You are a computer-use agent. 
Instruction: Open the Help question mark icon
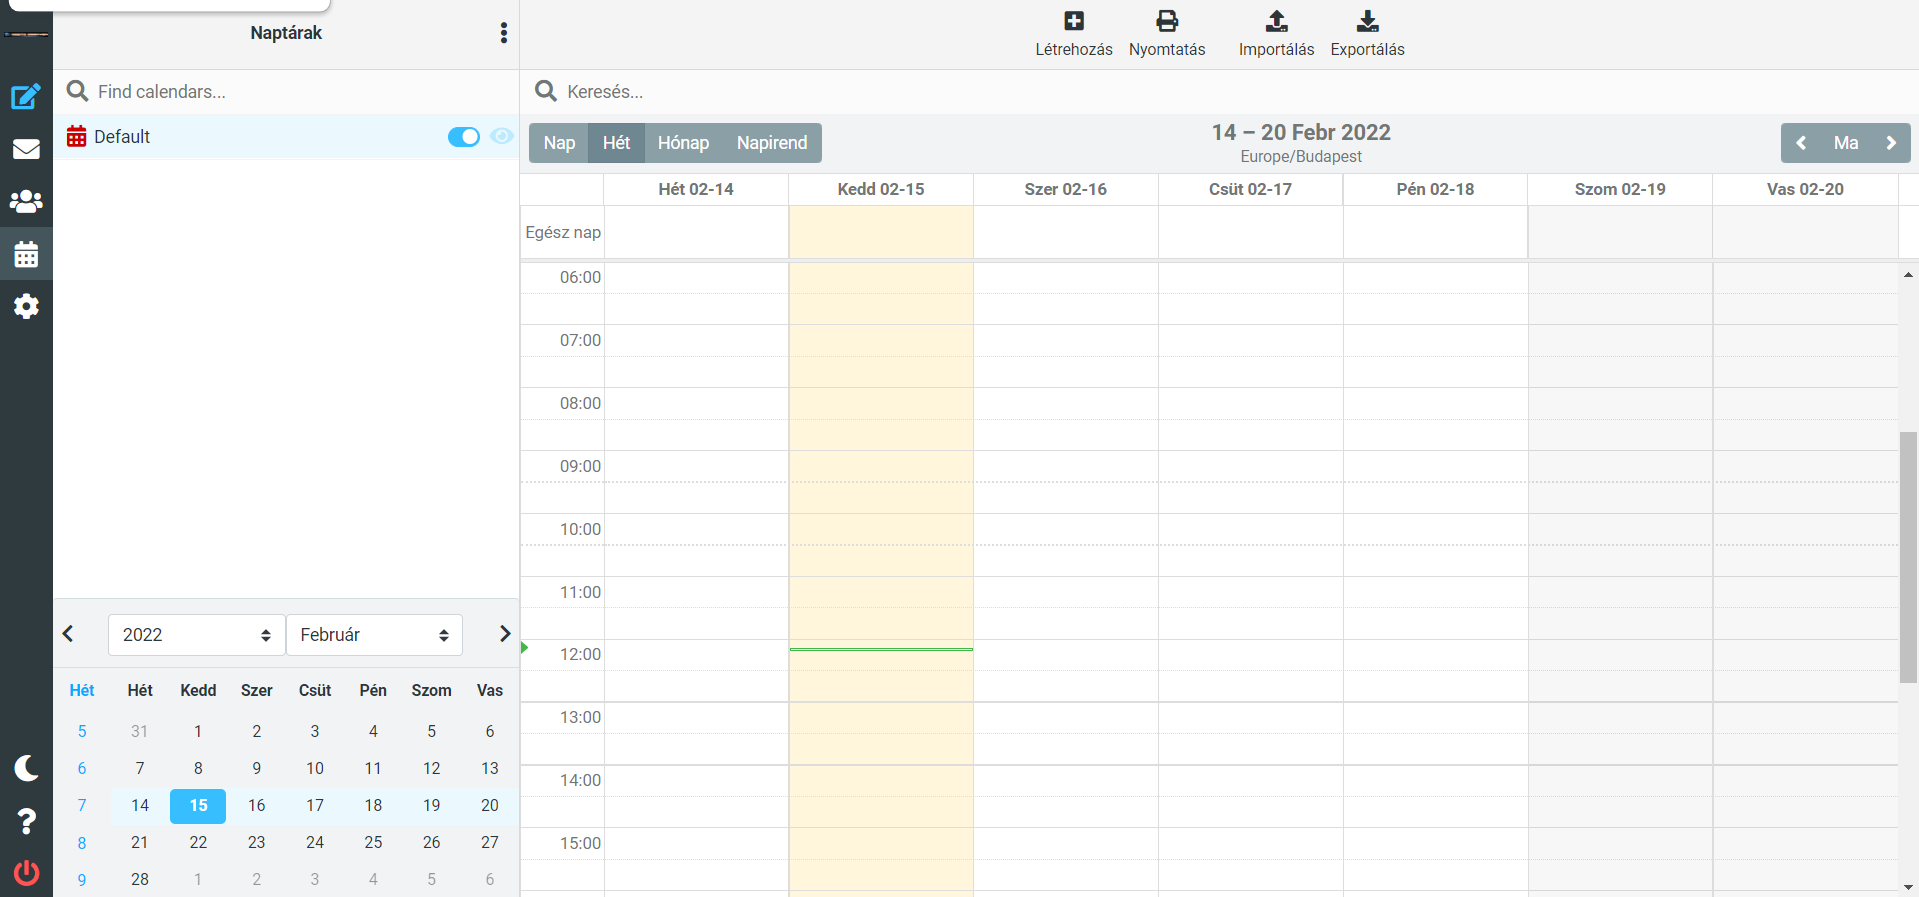tap(26, 821)
